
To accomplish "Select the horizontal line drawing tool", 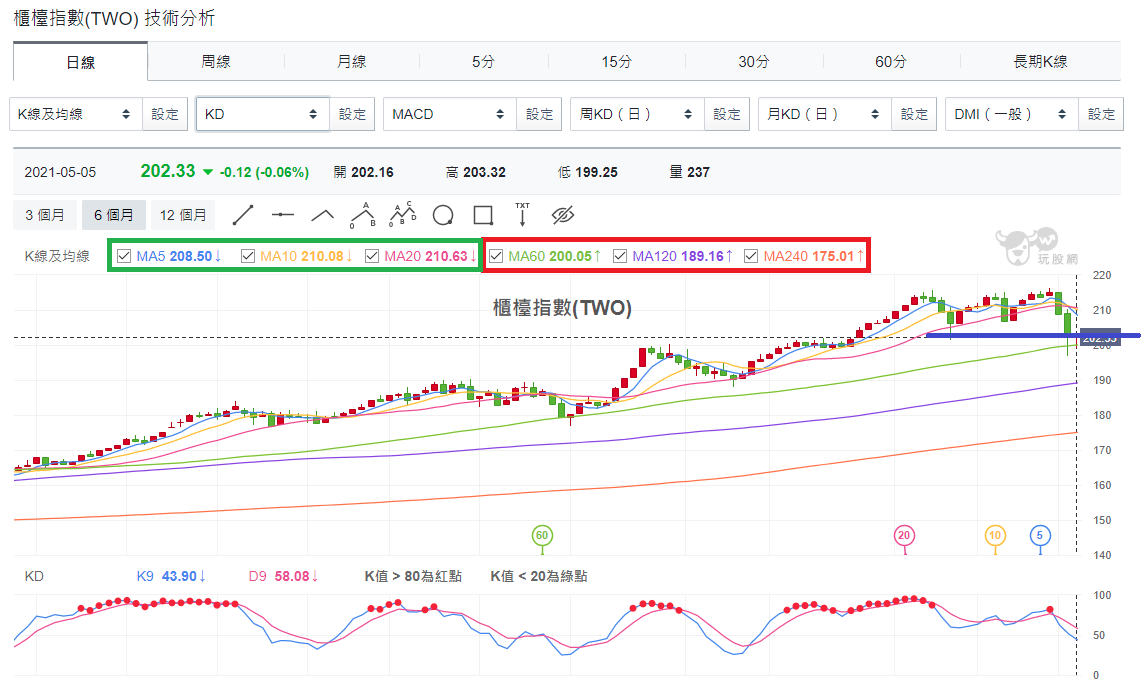I will [282, 215].
